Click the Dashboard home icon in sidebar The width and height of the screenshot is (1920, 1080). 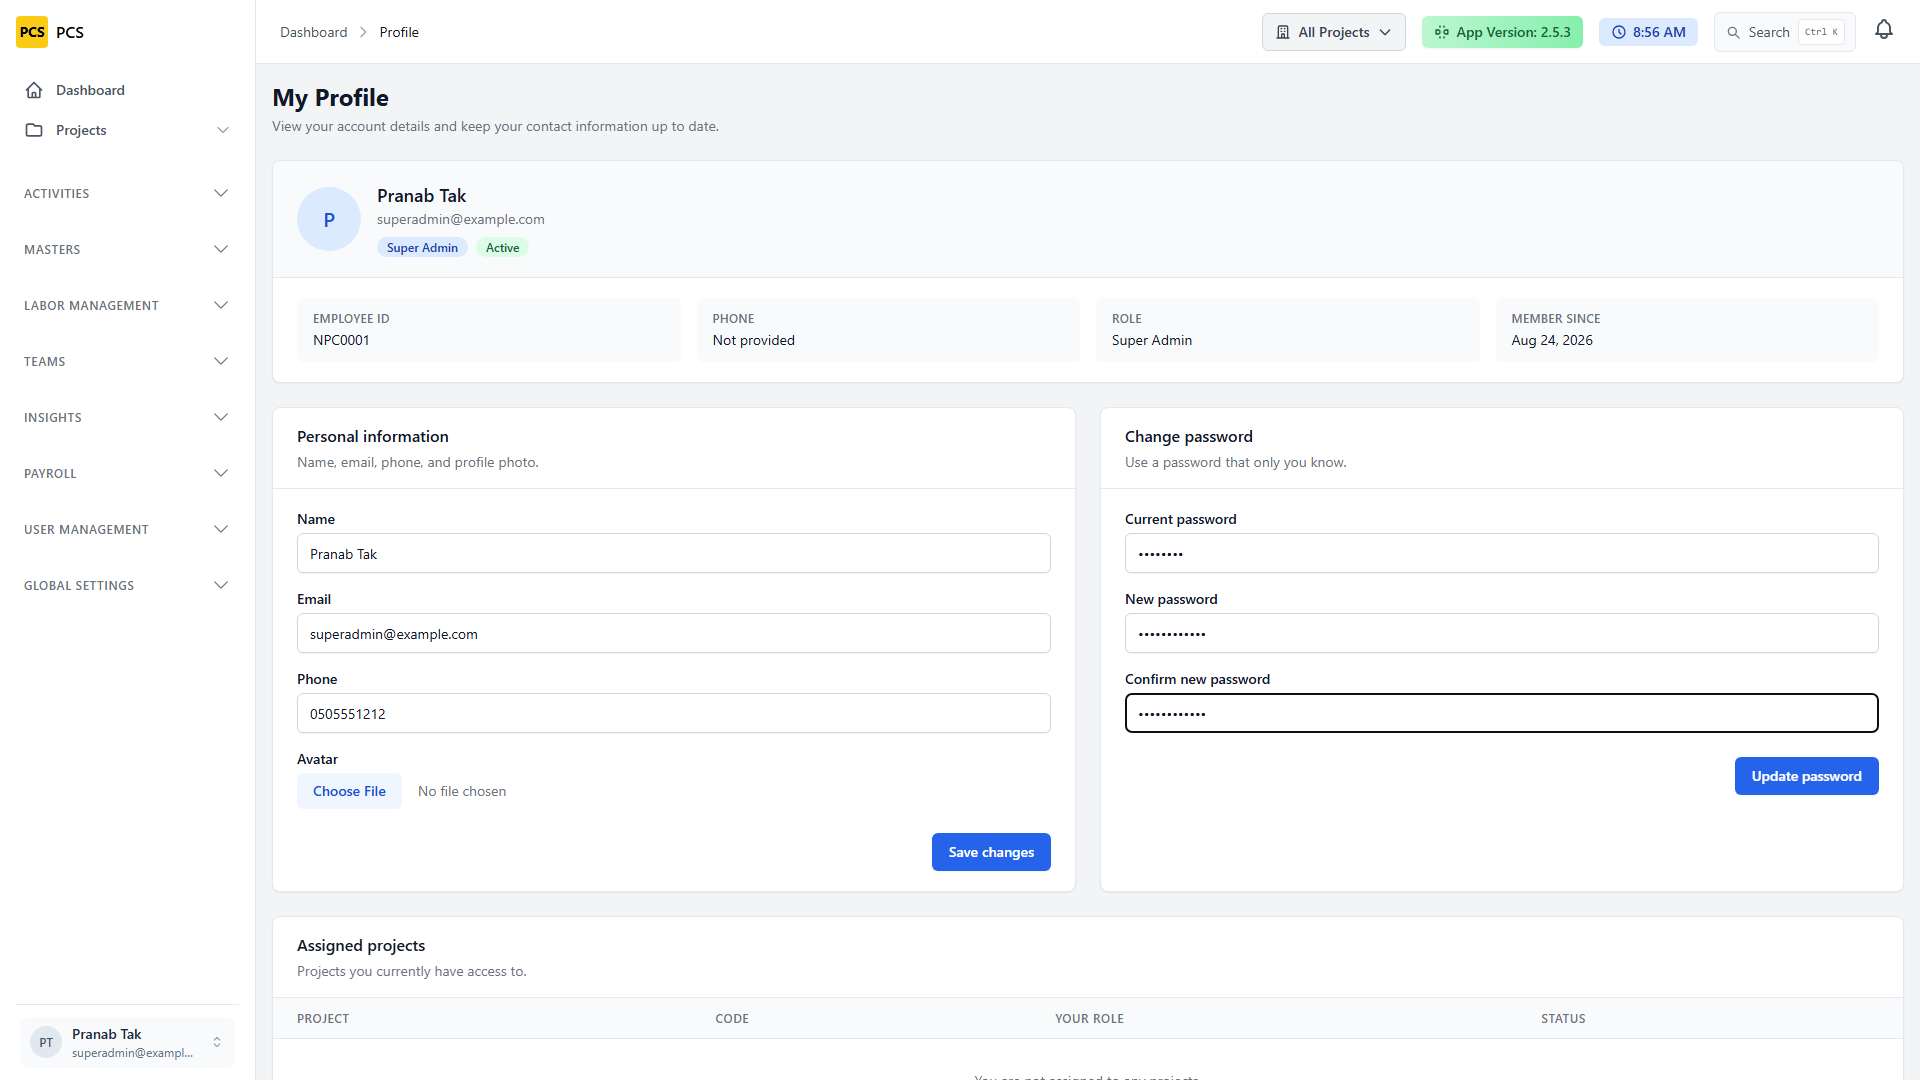pyautogui.click(x=34, y=90)
